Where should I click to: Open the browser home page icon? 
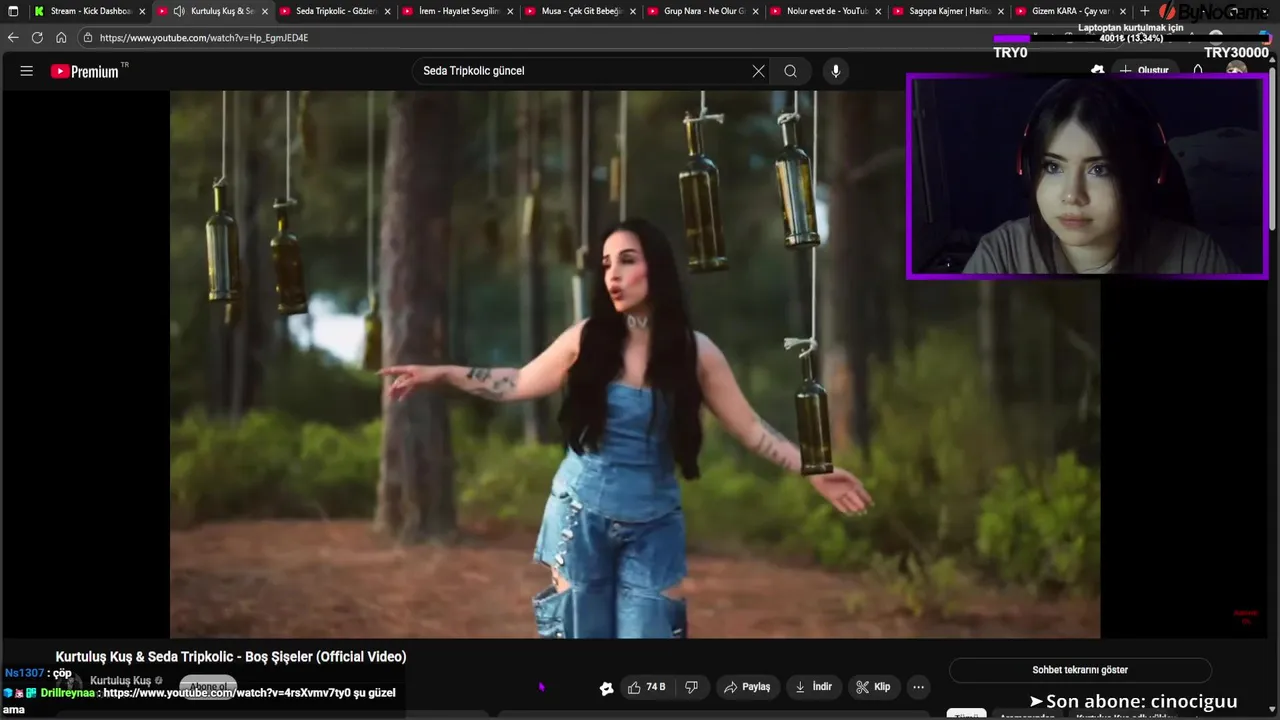(61, 38)
